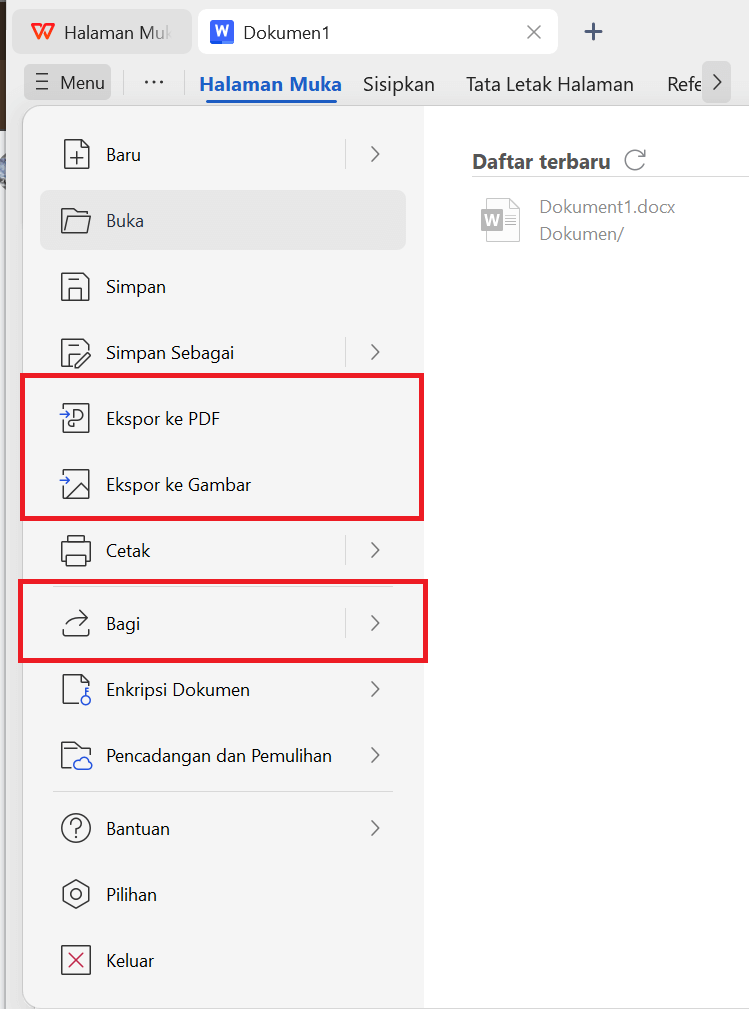Select the Baru menu entry

point(223,154)
